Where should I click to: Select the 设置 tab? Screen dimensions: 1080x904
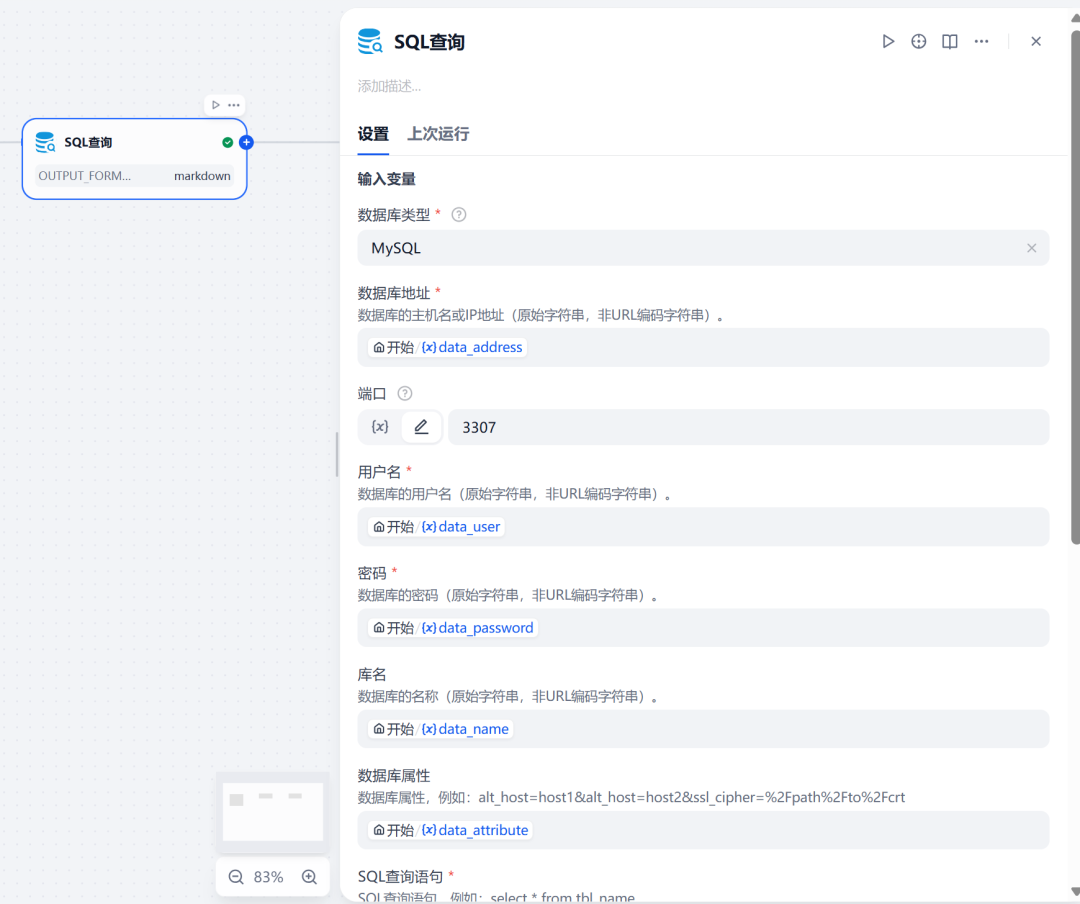click(373, 134)
